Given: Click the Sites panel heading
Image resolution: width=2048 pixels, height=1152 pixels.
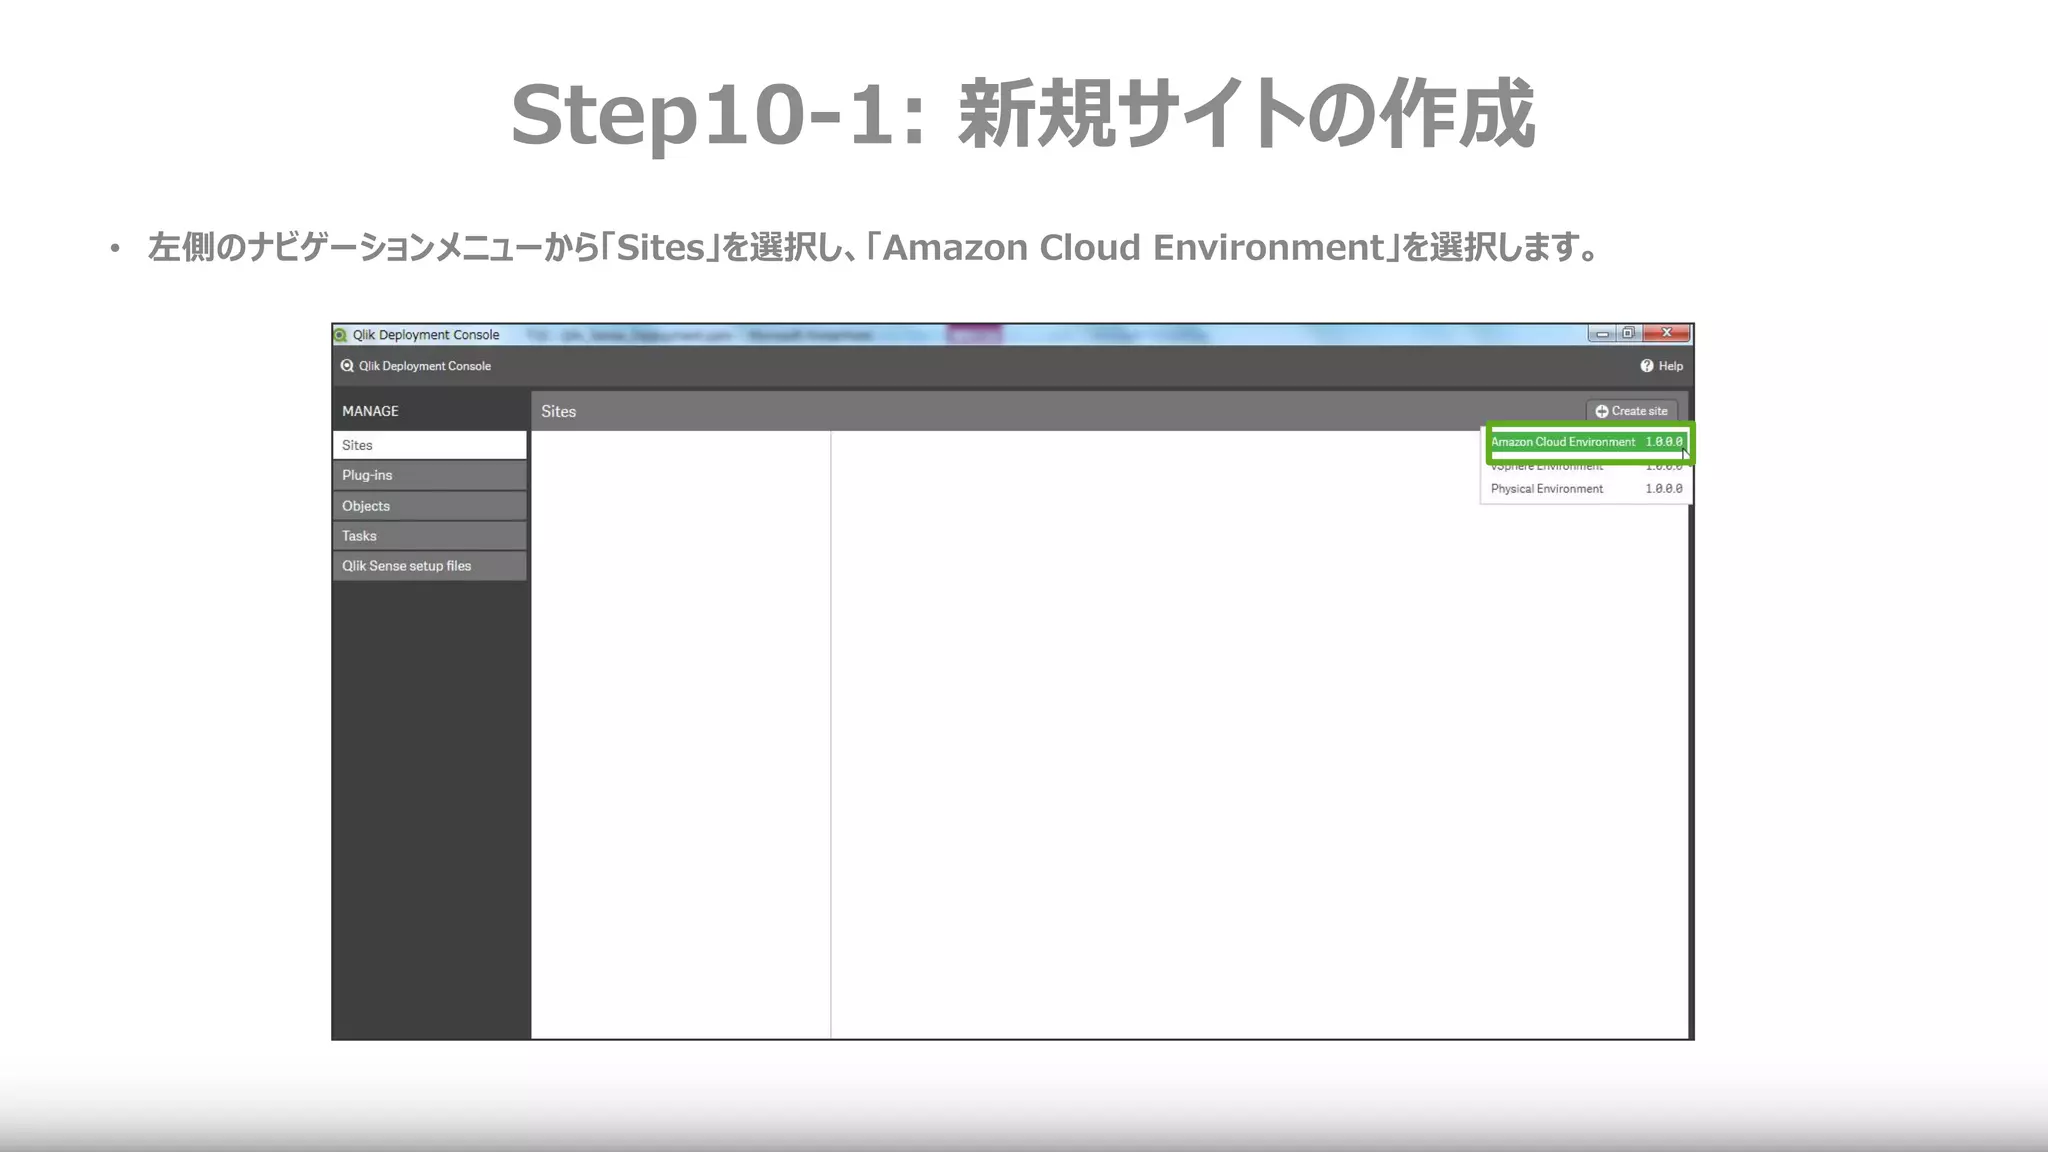Looking at the screenshot, I should pos(559,411).
